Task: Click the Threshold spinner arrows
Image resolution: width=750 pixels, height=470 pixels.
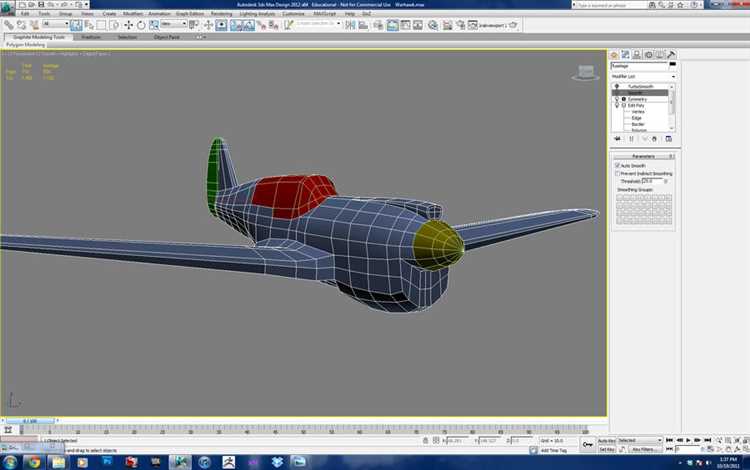Action: pyautogui.click(x=666, y=181)
